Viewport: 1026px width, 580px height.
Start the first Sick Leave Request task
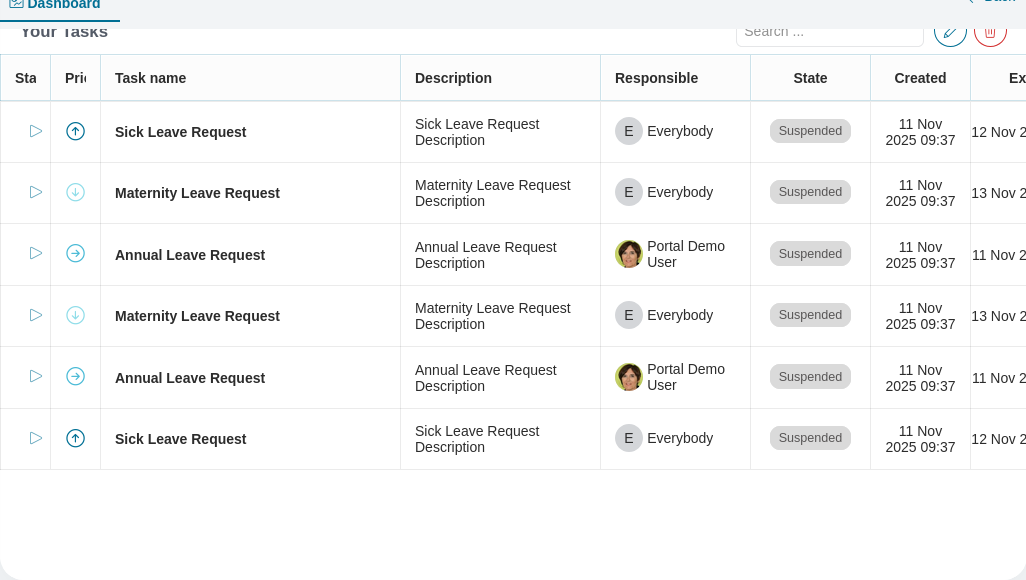(36, 131)
